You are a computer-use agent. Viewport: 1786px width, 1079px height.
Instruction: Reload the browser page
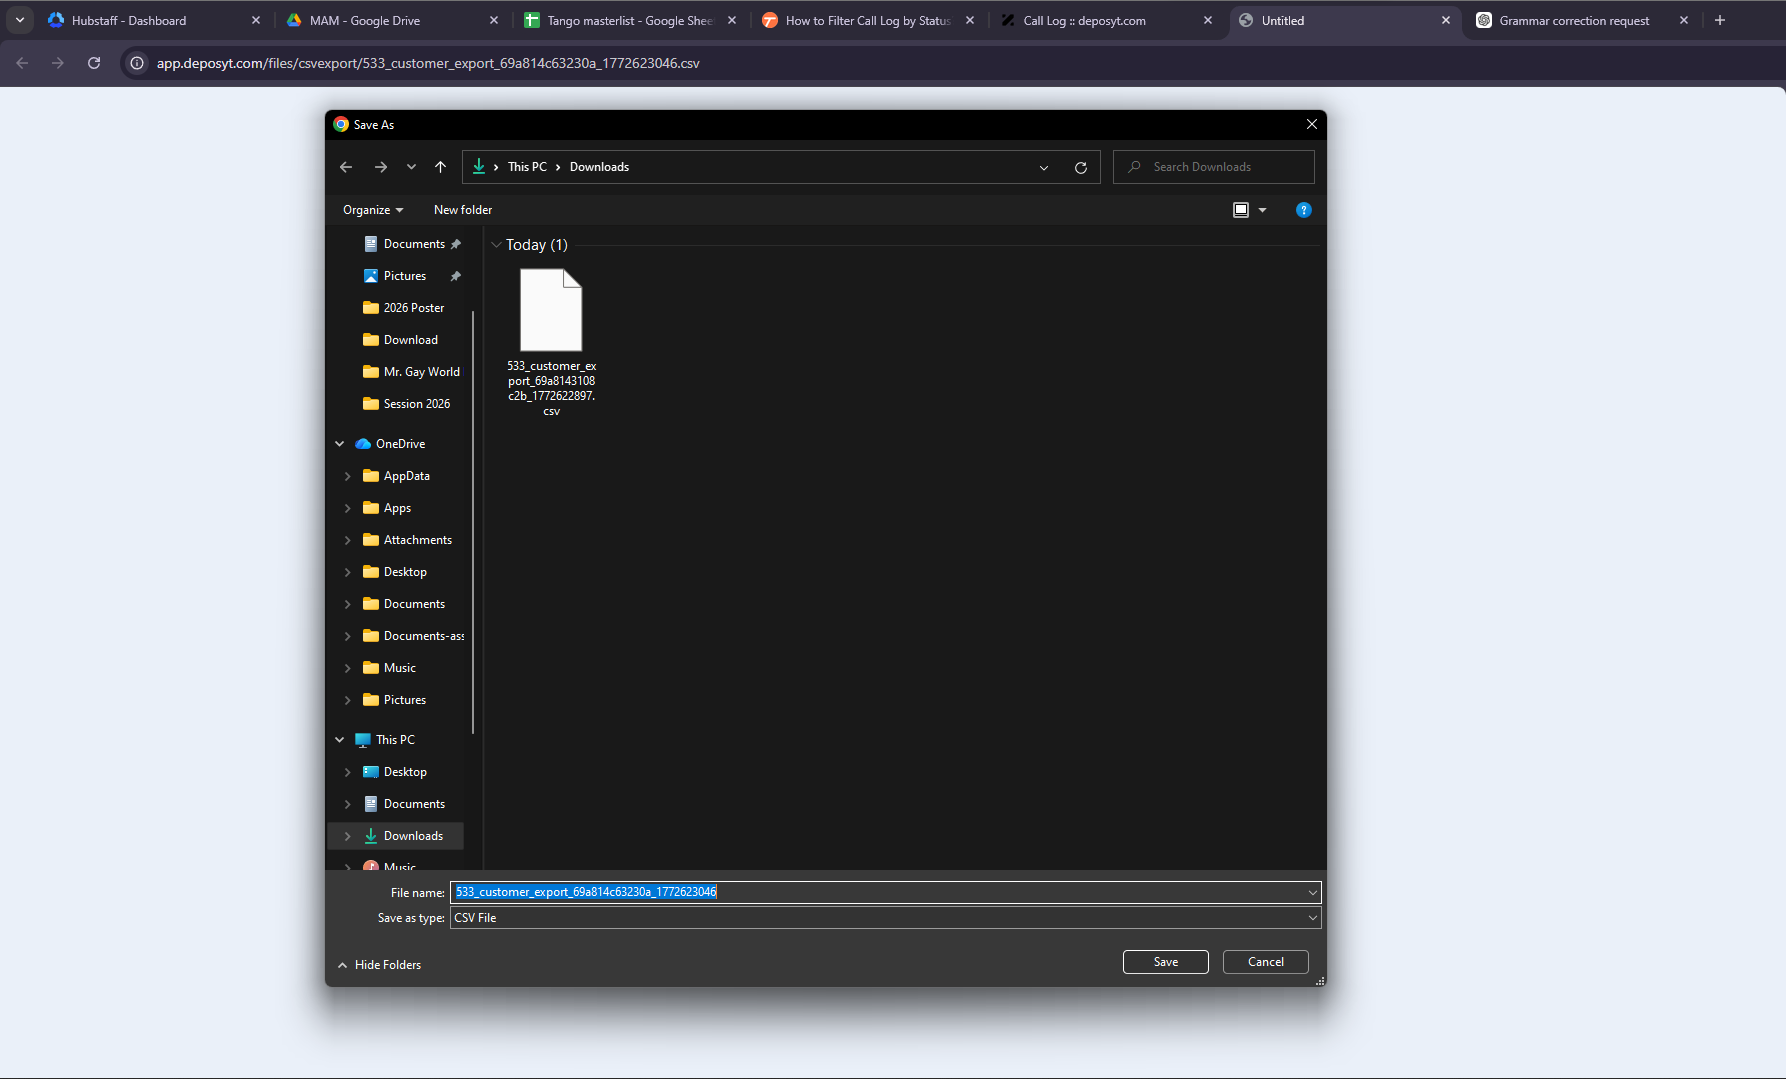tap(94, 63)
